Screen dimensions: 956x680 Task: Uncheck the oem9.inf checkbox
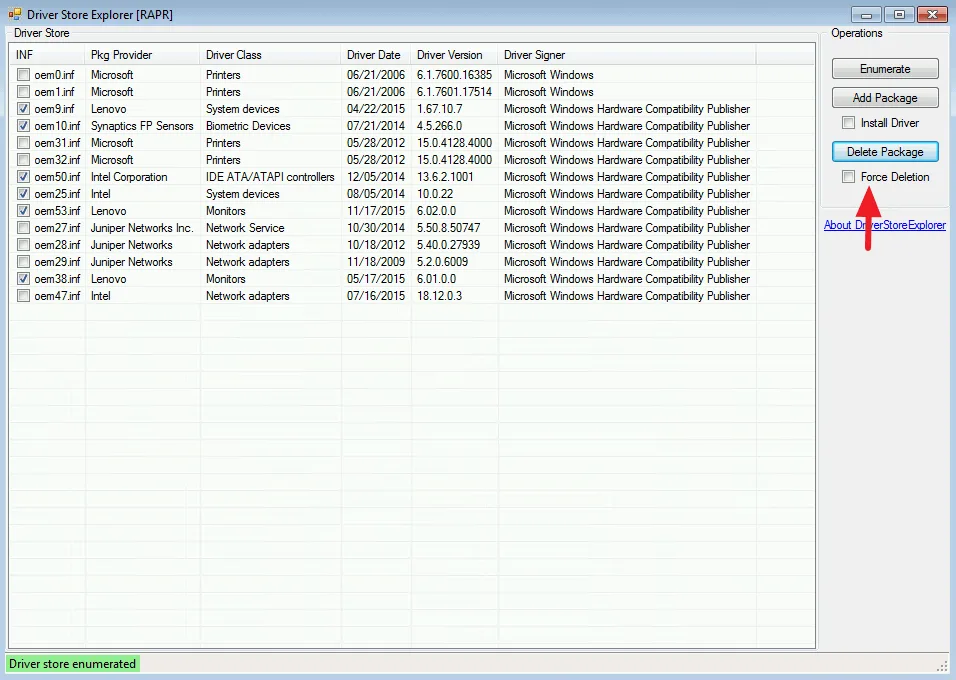23,109
